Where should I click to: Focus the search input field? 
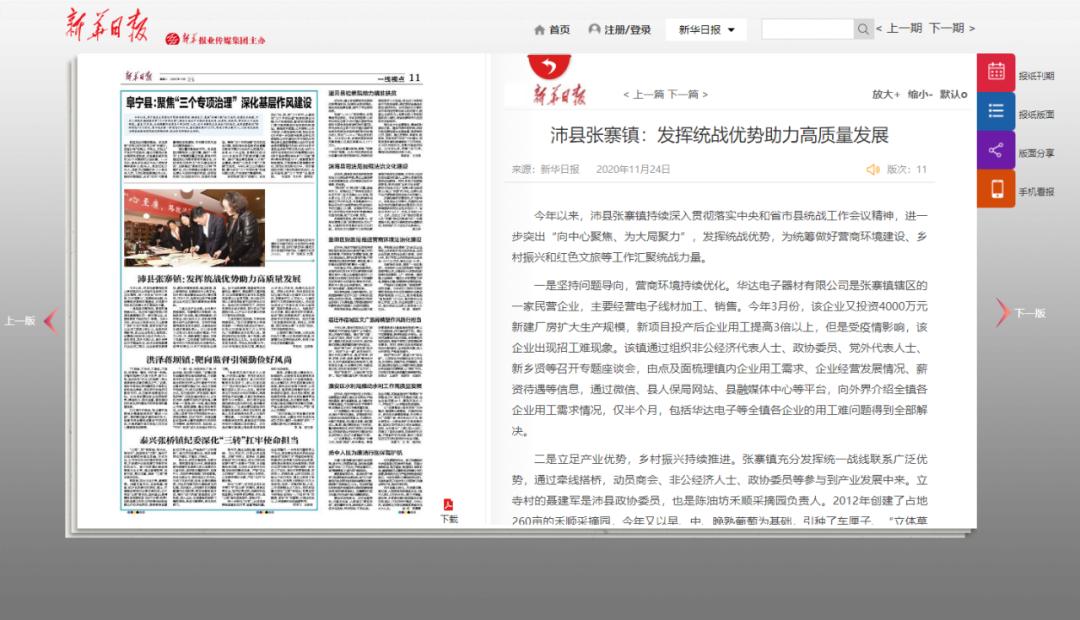tap(807, 30)
